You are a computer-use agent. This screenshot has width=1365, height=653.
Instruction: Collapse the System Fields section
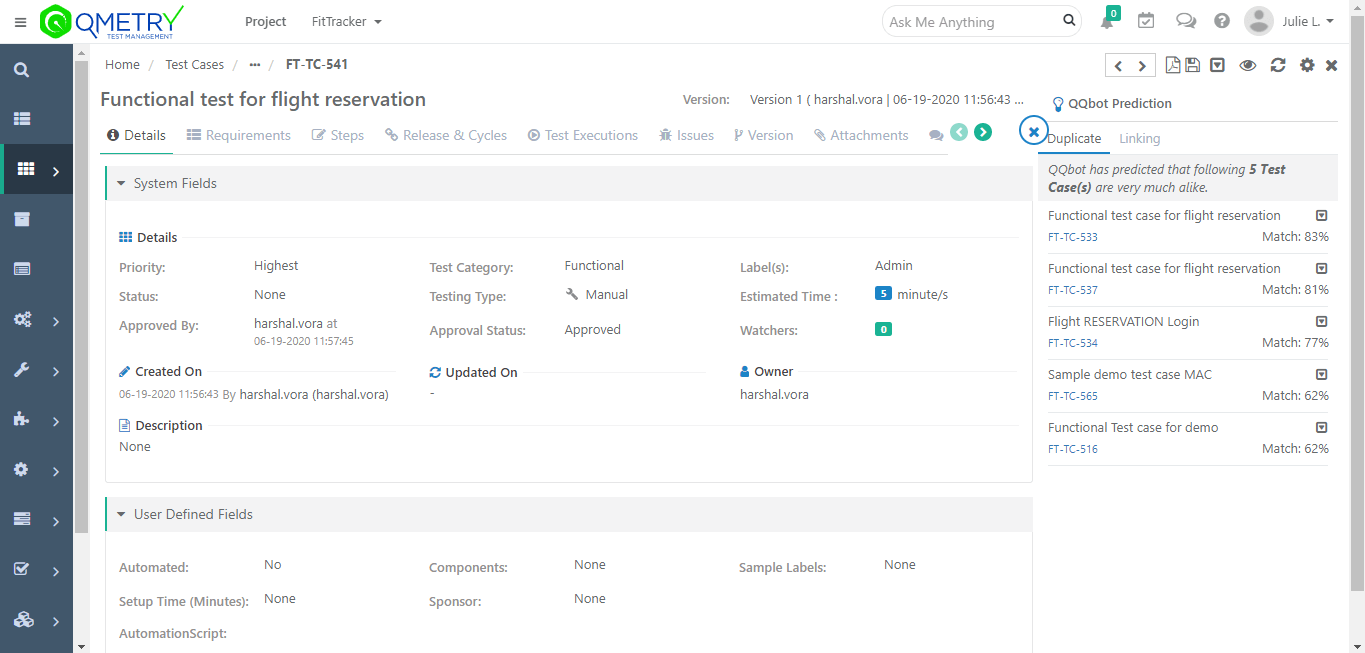[x=122, y=184]
